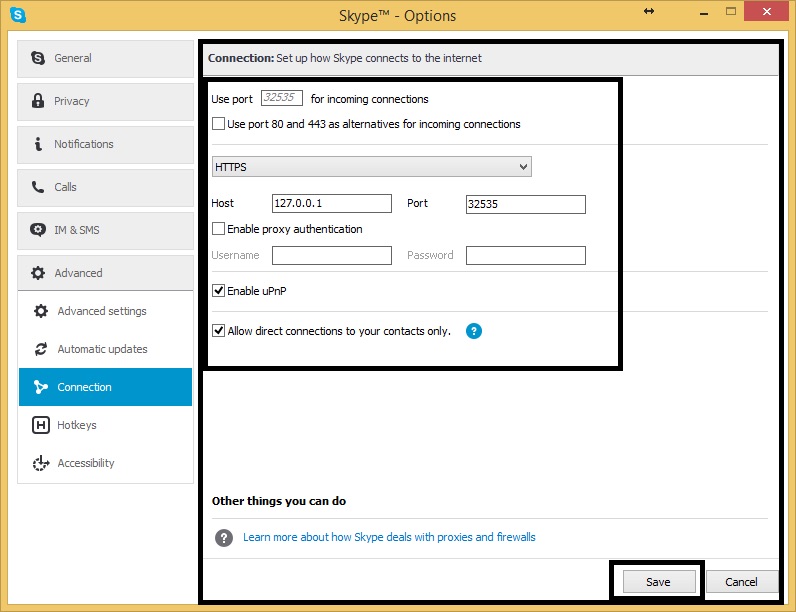Click the Calls phone handset icon
The image size is (796, 612).
(x=38, y=187)
